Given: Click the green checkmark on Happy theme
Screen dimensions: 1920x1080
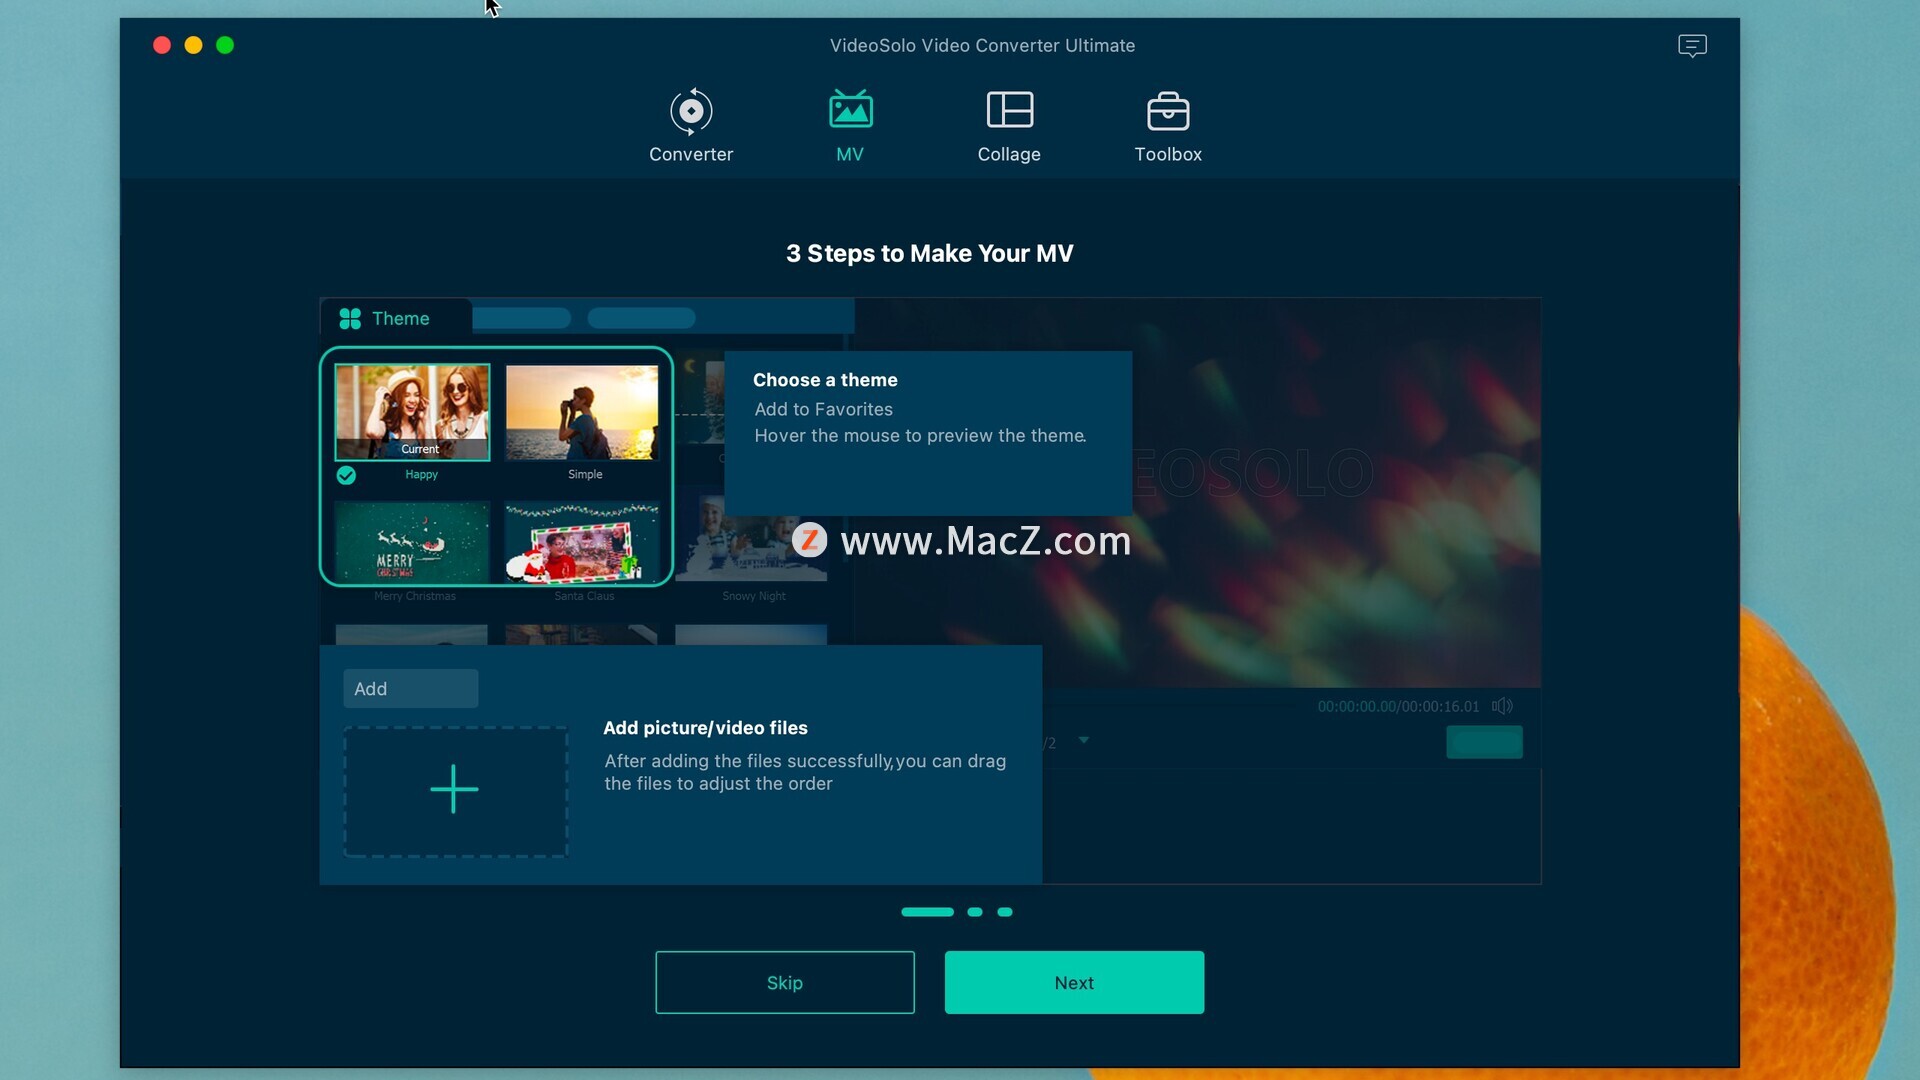Looking at the screenshot, I should tap(346, 475).
